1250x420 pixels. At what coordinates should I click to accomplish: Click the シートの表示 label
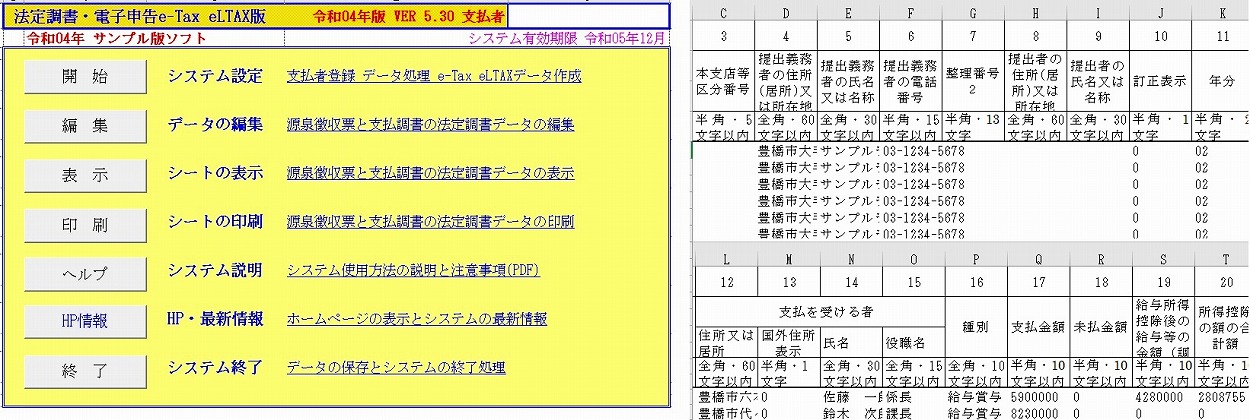pyautogui.click(x=215, y=173)
